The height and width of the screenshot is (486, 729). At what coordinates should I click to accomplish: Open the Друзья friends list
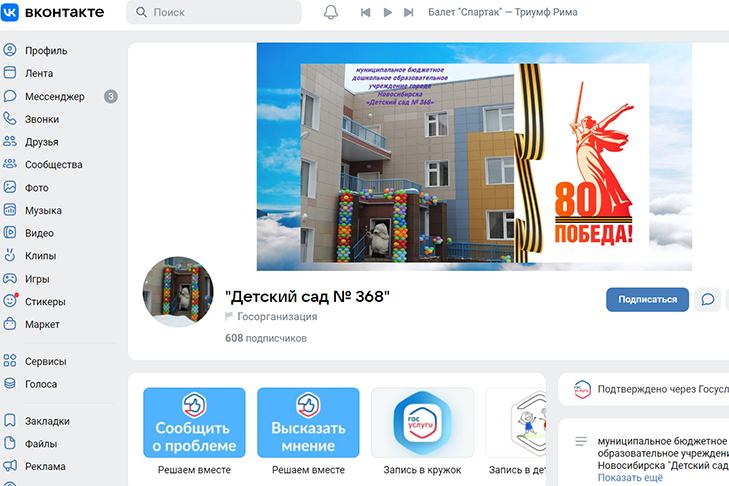point(41,142)
